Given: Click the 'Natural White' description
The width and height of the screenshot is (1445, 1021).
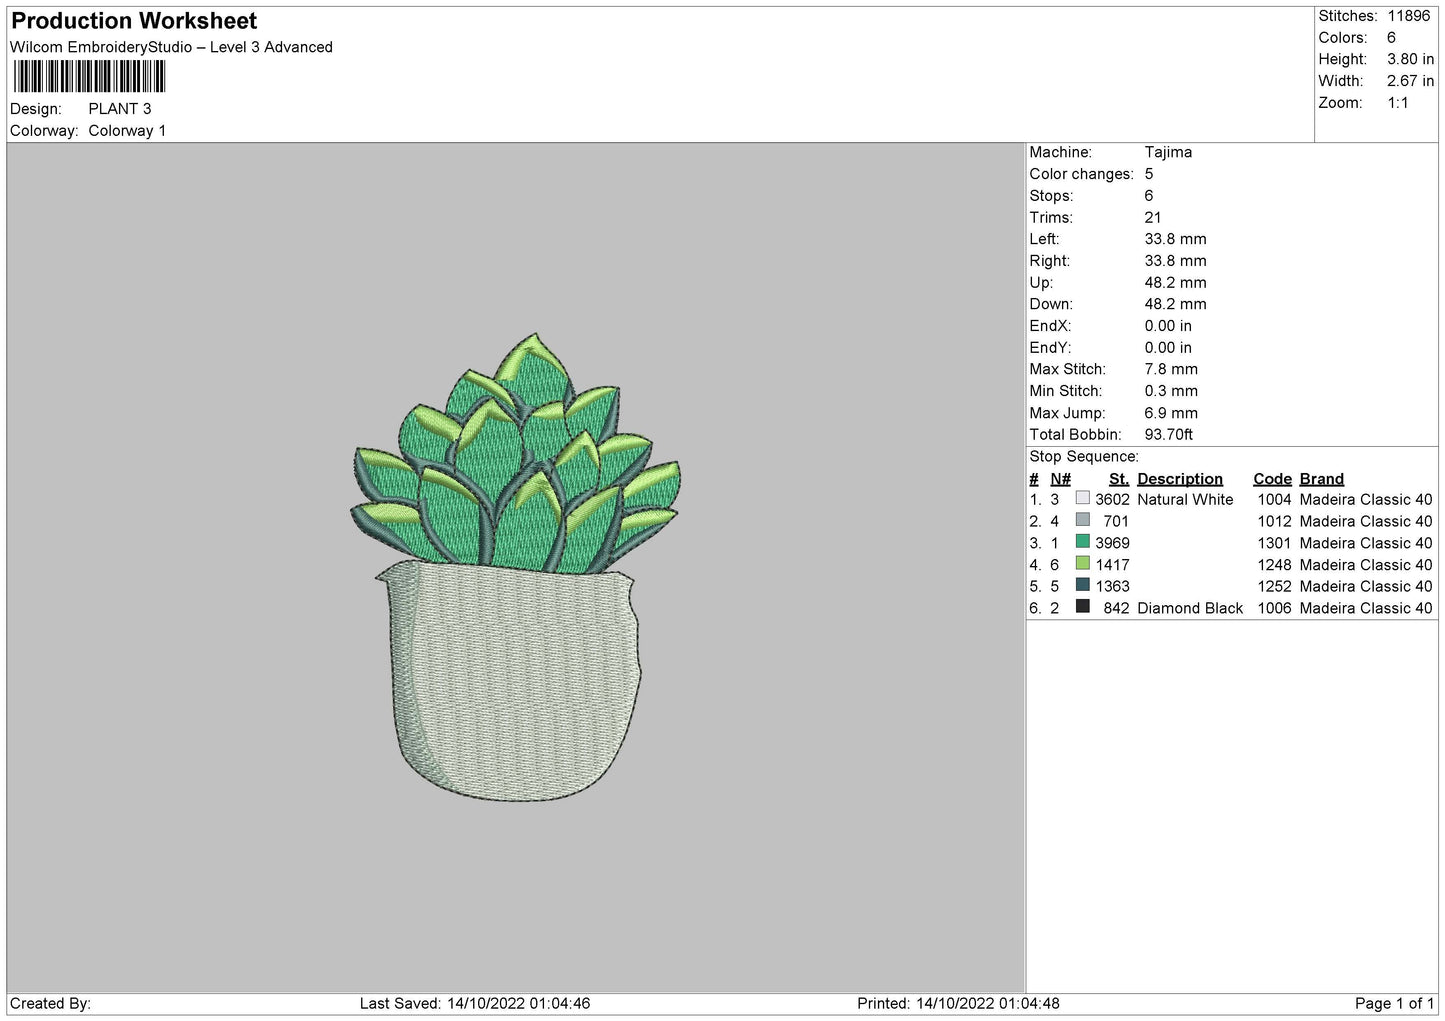Looking at the screenshot, I should click(1185, 500).
